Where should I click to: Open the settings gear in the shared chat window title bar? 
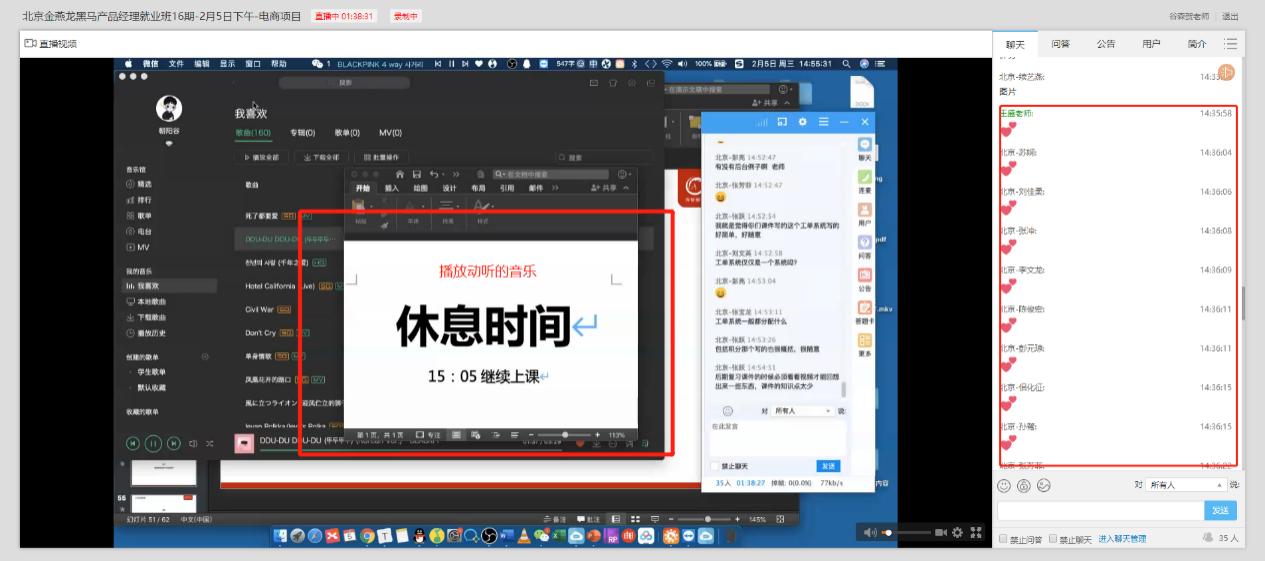click(802, 121)
